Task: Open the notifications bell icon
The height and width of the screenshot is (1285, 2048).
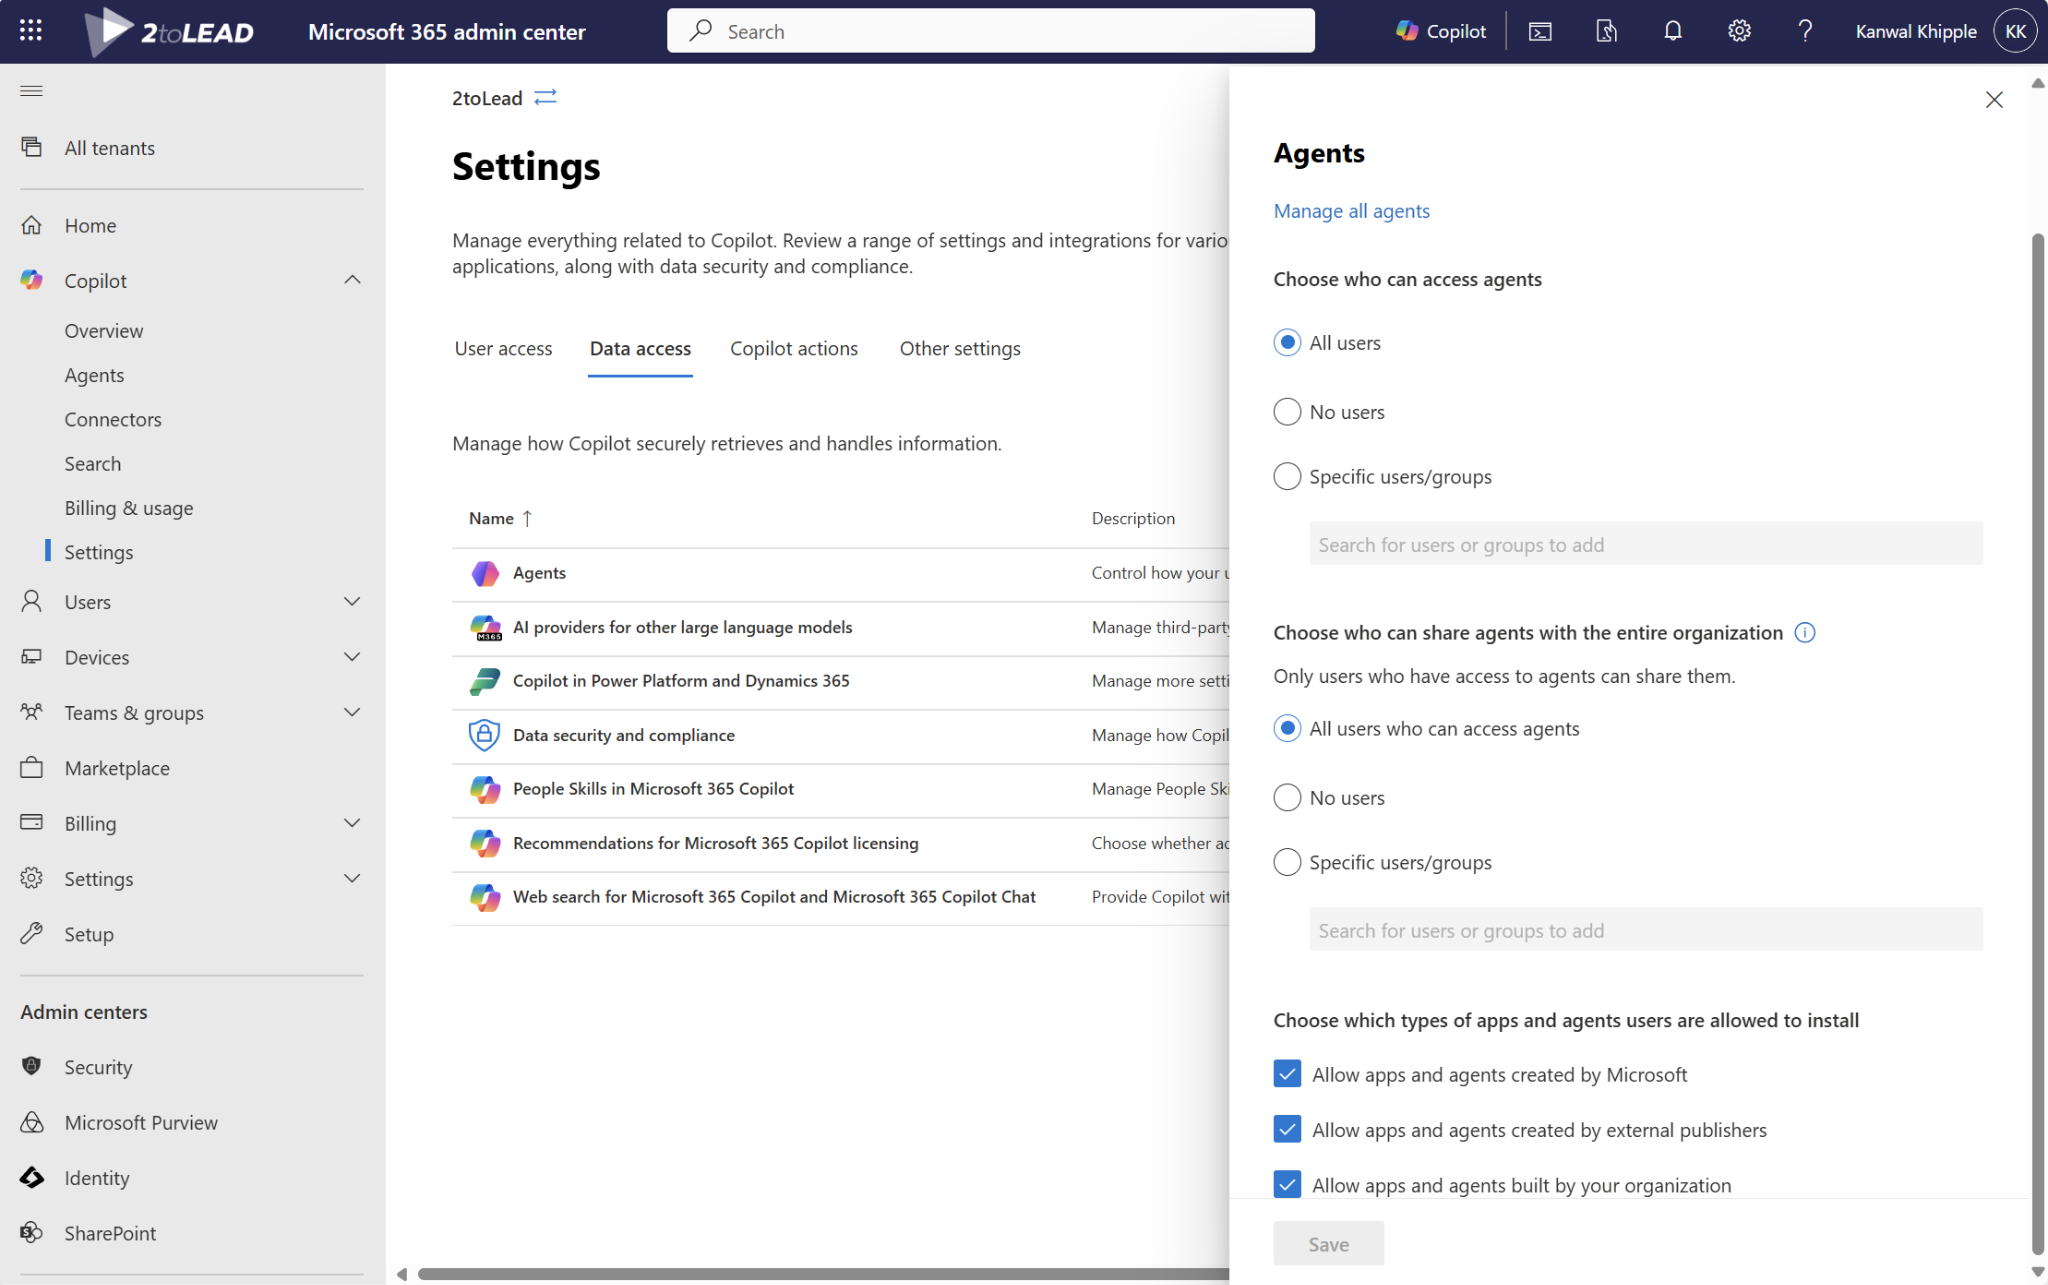Action: tap(1672, 30)
